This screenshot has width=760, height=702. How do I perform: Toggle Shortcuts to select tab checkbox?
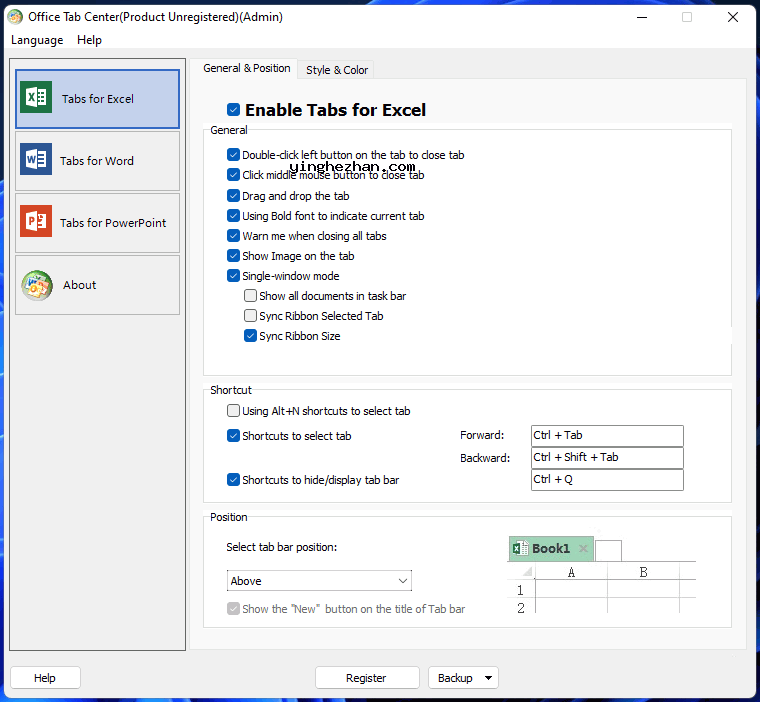(233, 435)
